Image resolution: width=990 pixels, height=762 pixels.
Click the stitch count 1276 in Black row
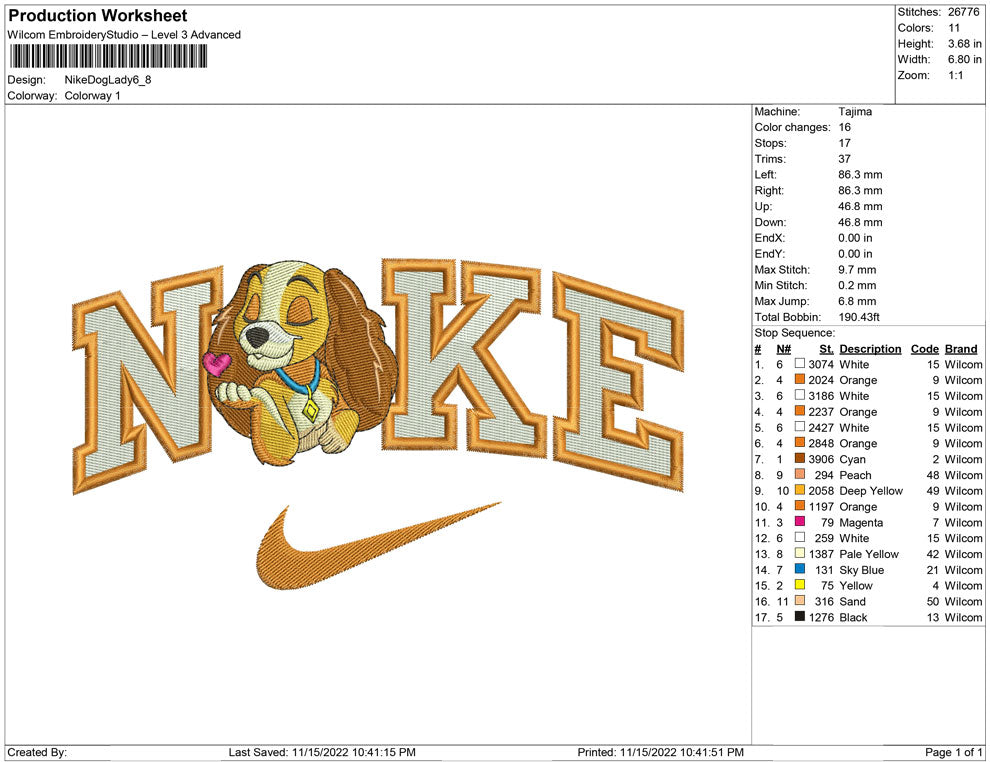[x=821, y=617]
